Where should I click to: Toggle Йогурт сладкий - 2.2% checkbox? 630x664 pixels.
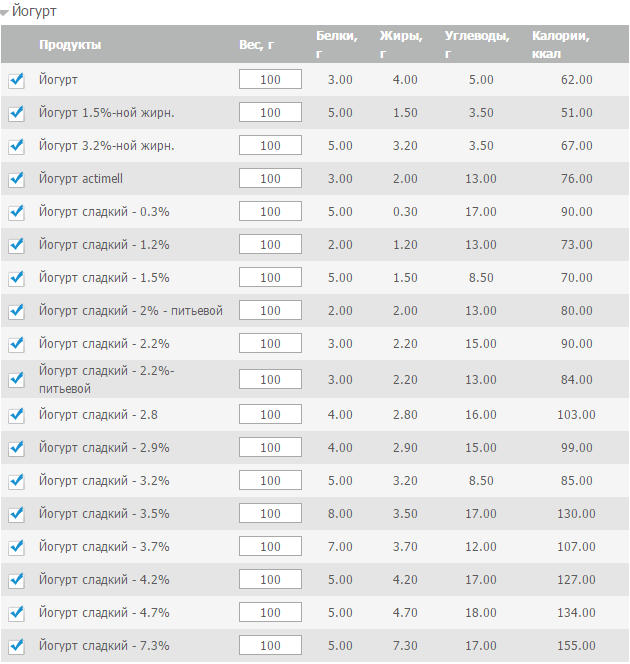tap(16, 344)
